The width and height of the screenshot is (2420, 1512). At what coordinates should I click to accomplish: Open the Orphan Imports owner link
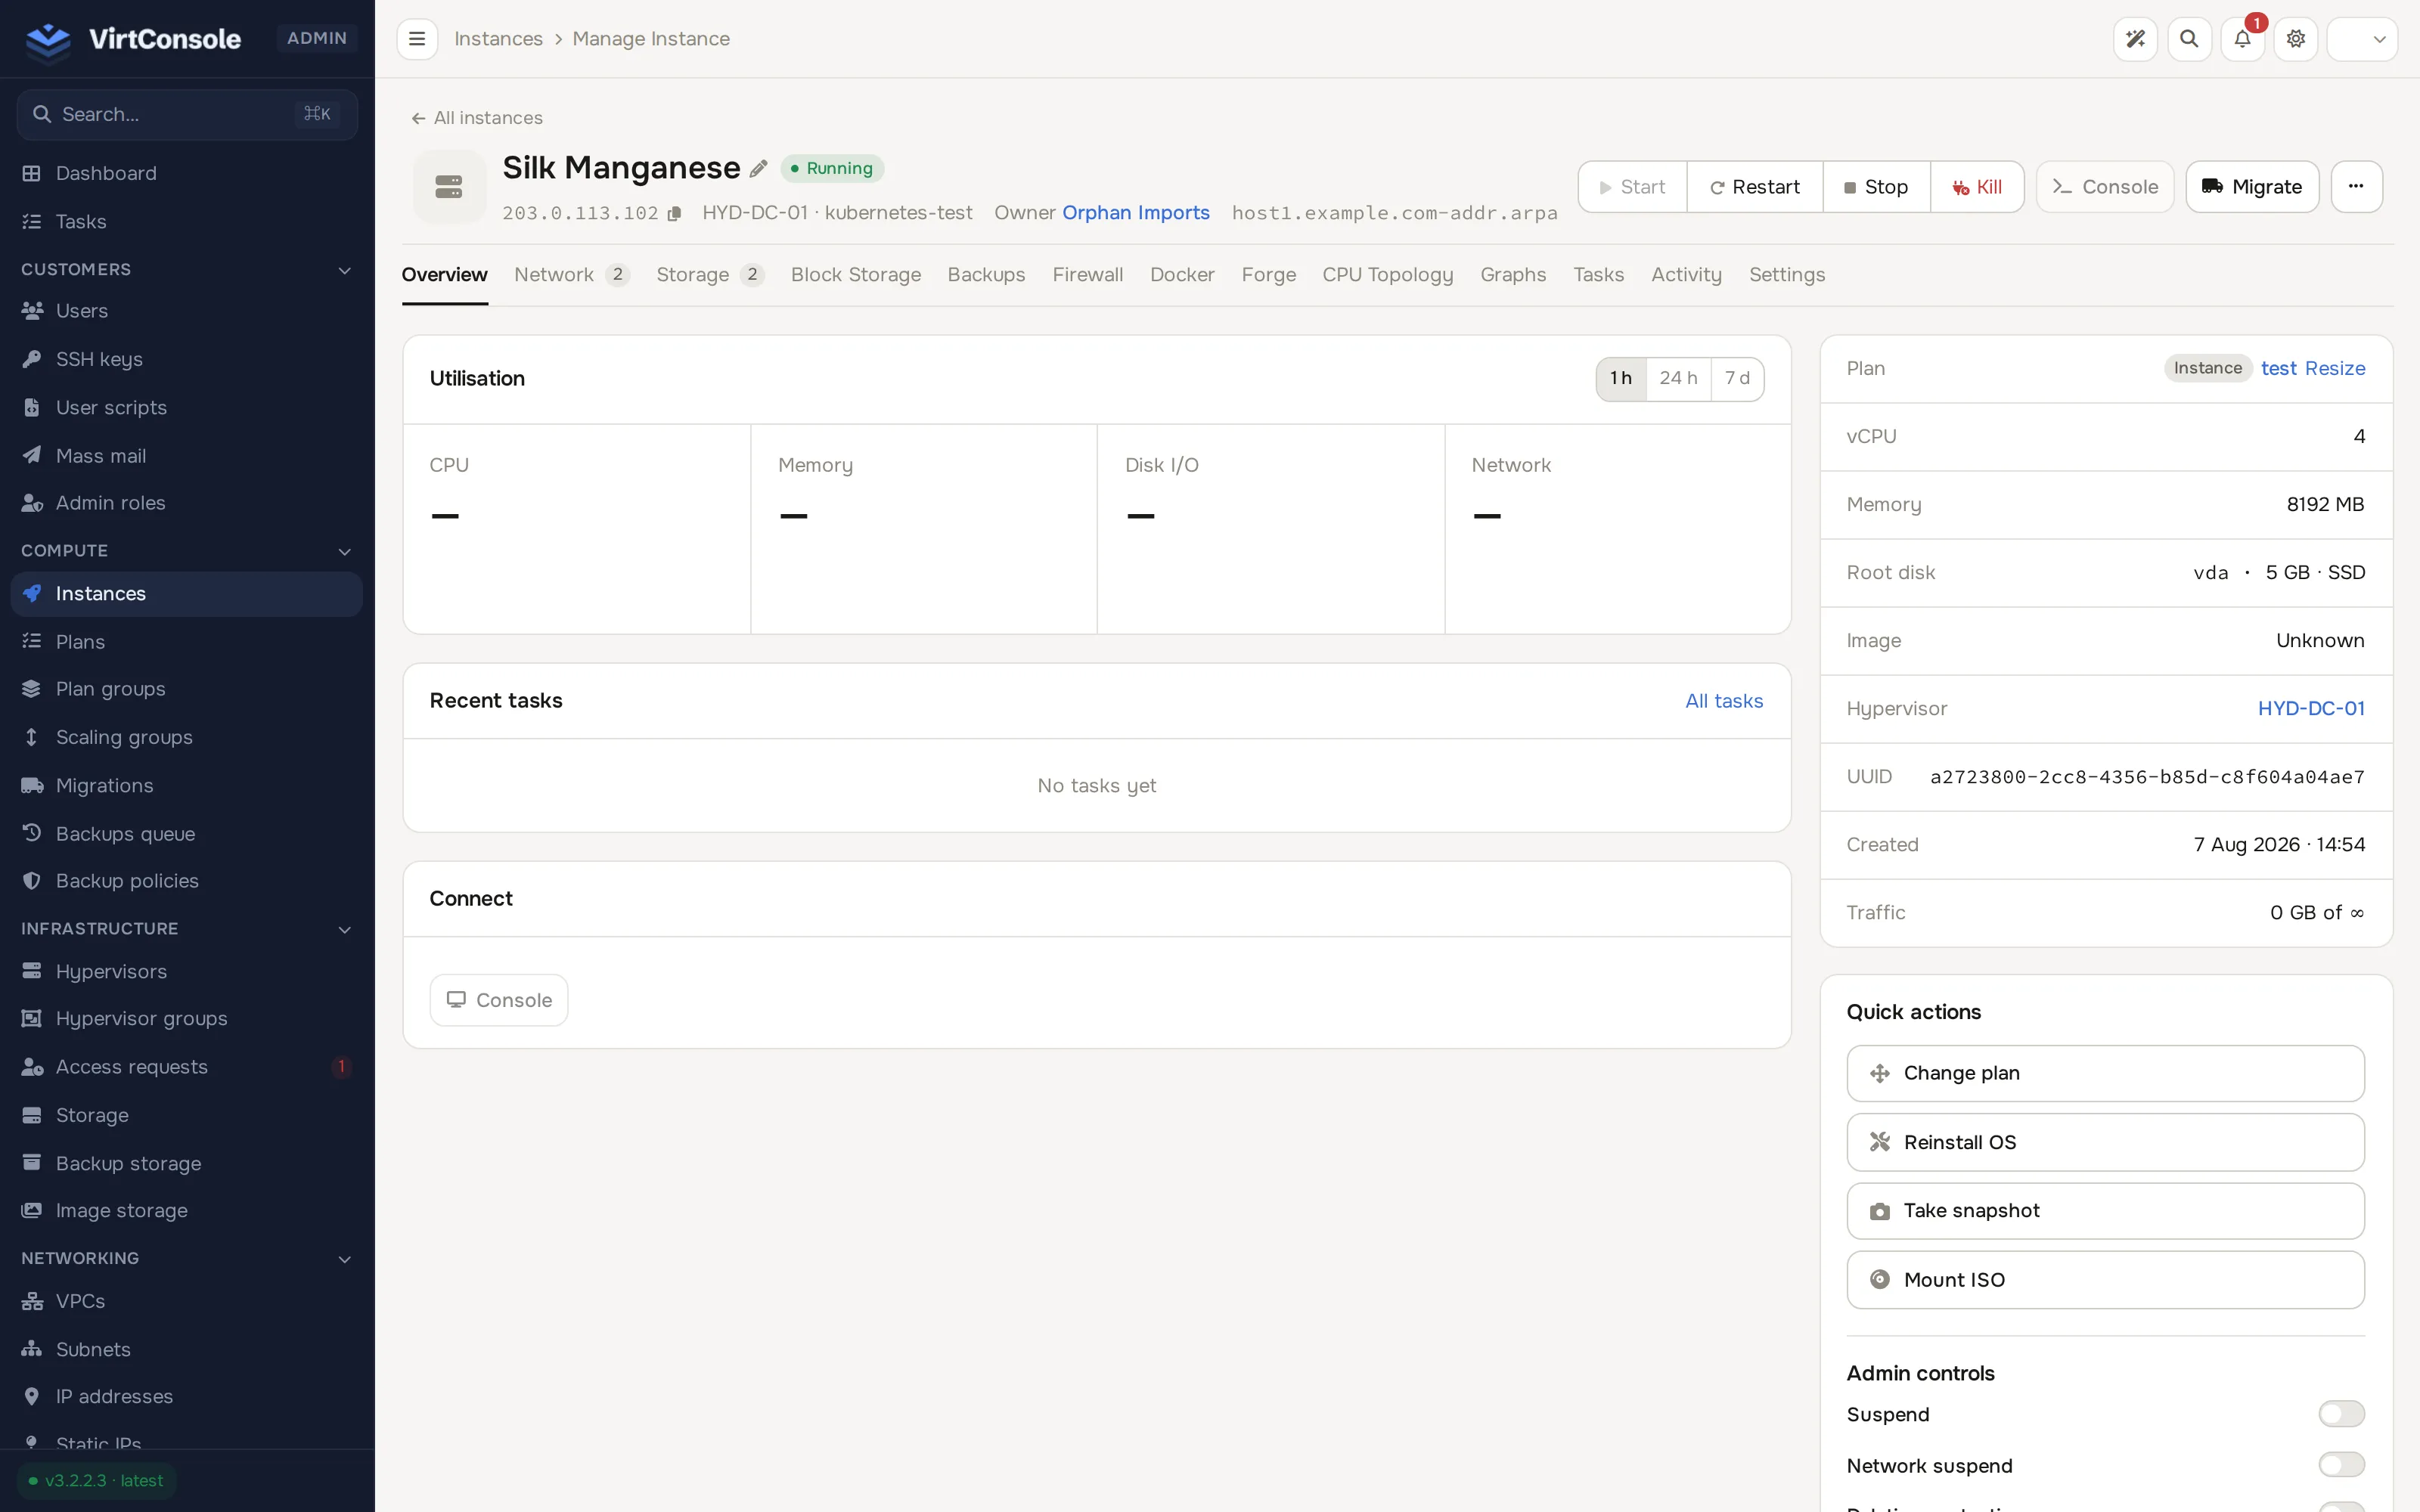click(x=1135, y=212)
